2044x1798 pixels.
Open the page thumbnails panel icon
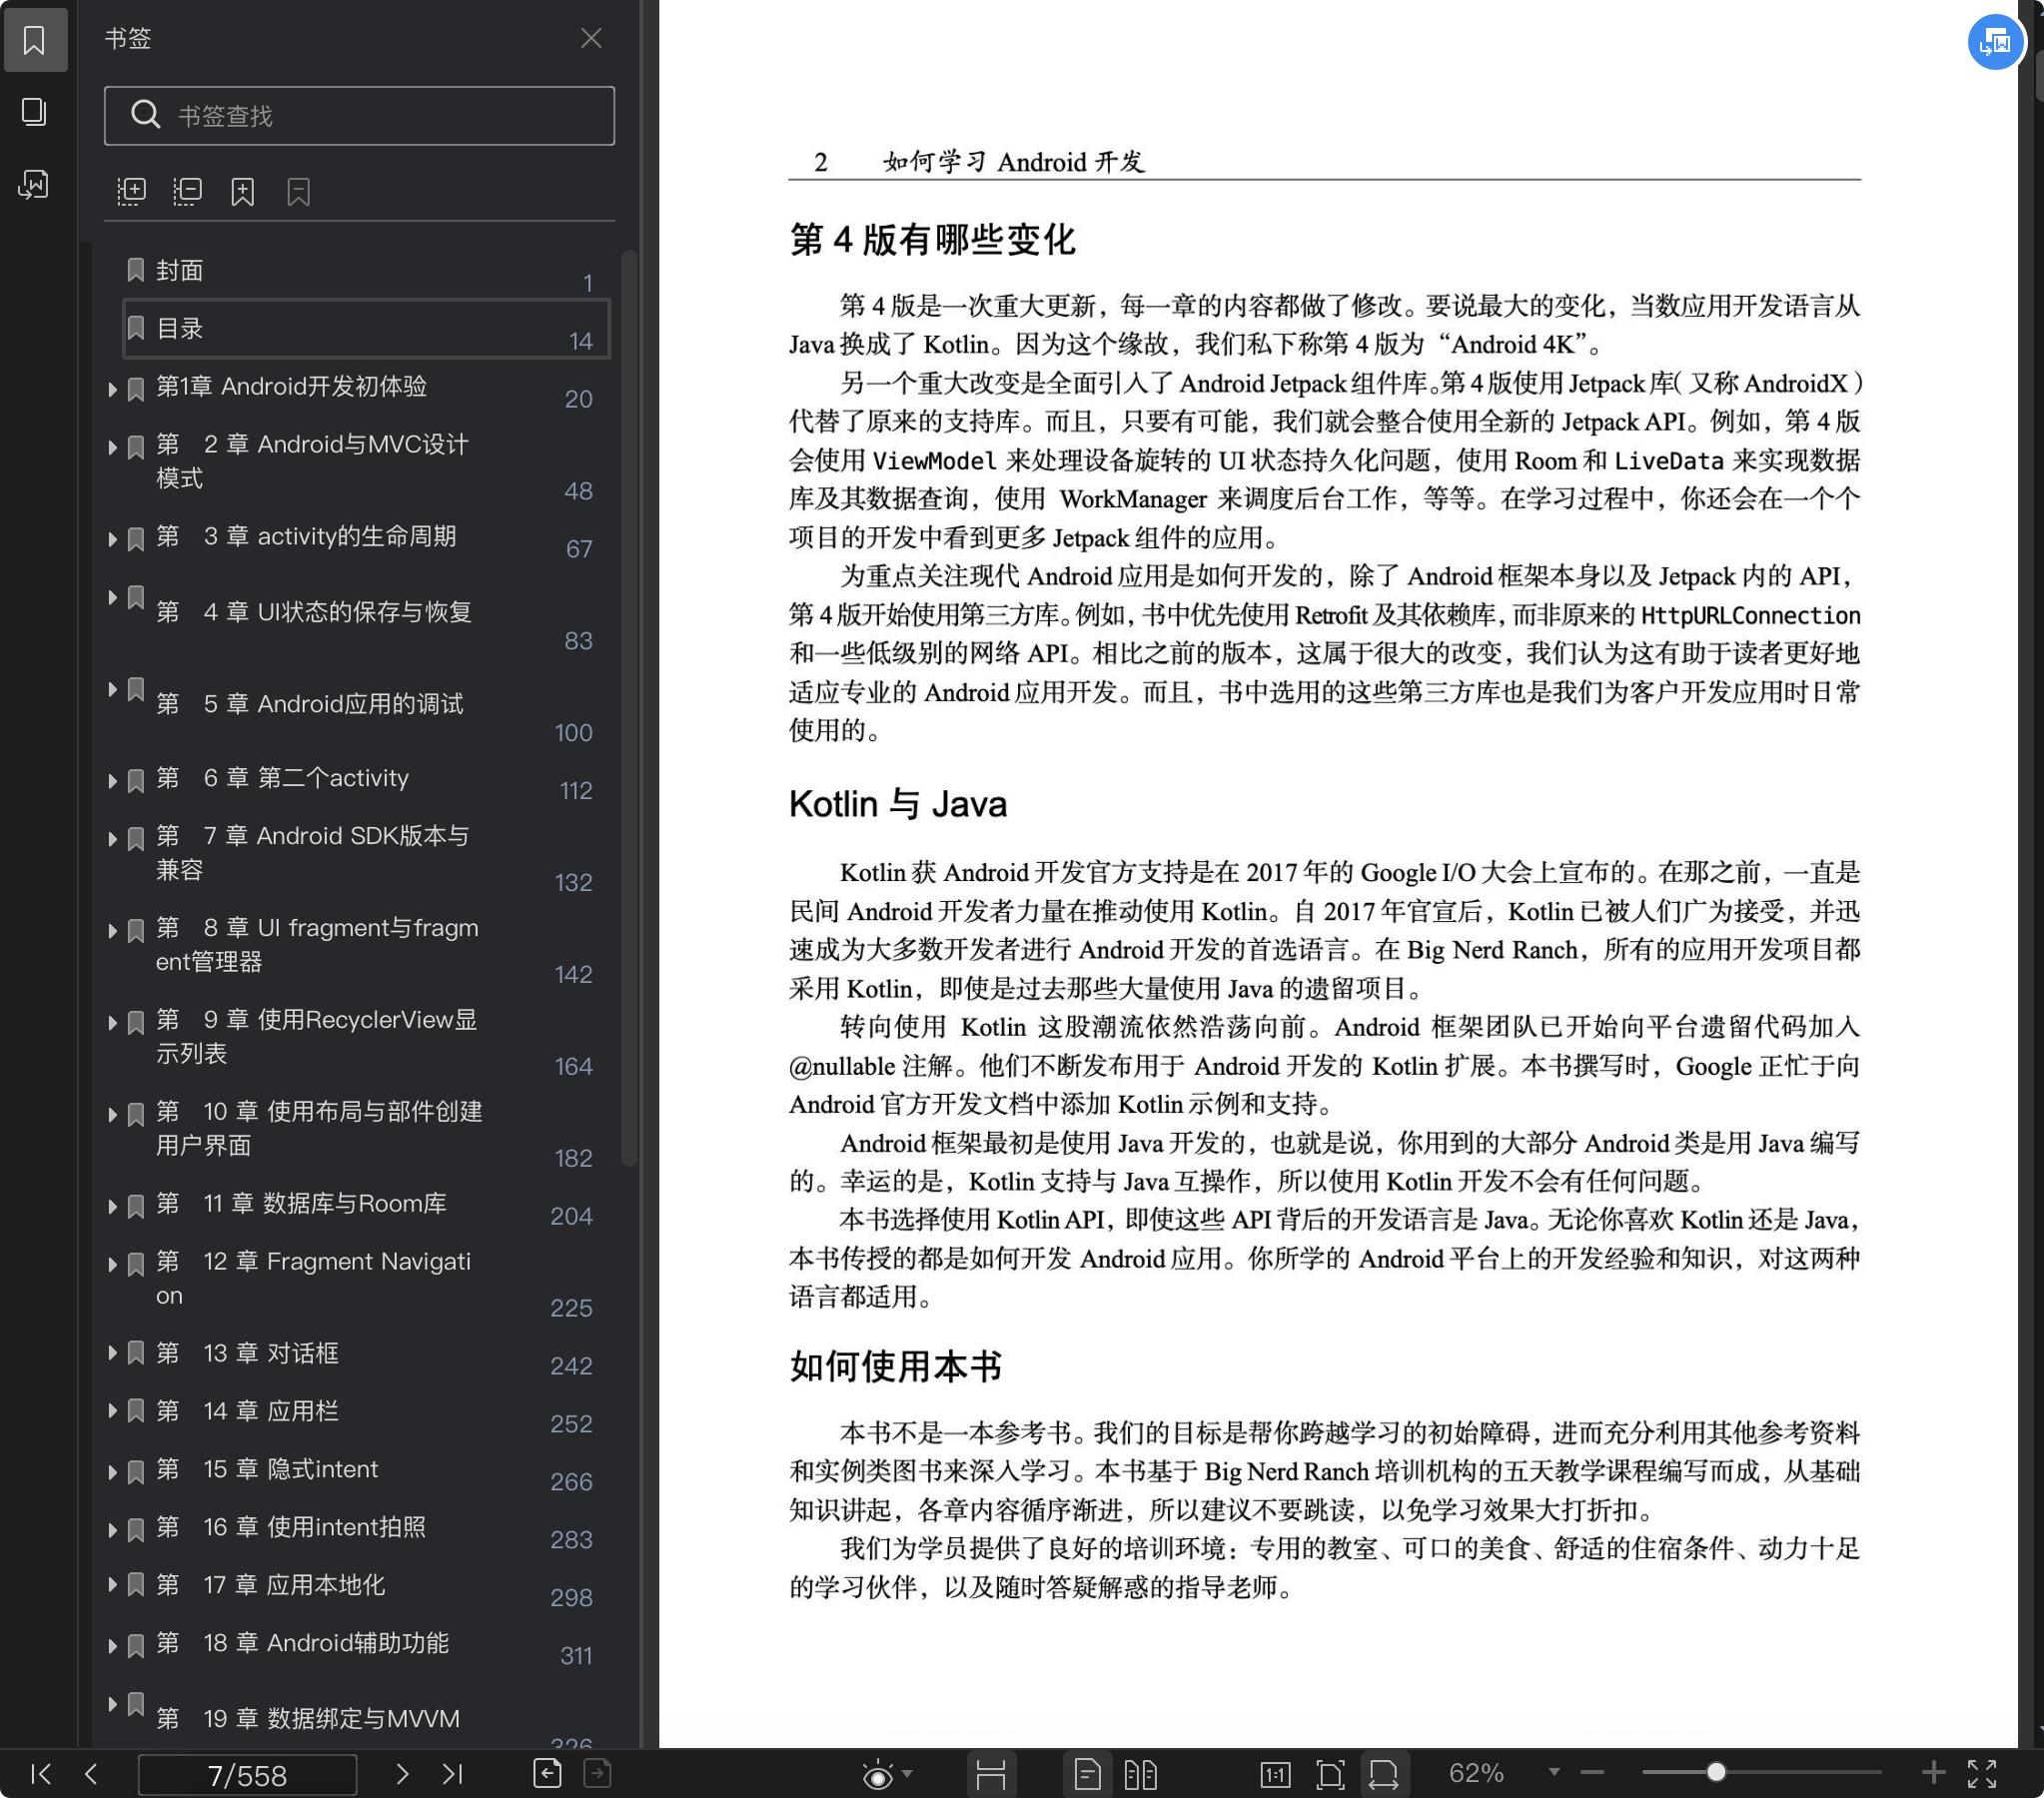pos(34,112)
